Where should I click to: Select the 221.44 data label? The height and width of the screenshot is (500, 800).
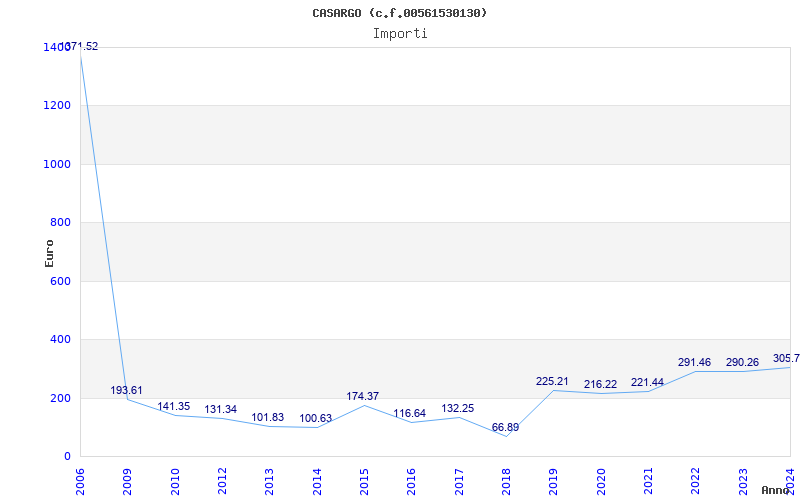click(x=647, y=383)
